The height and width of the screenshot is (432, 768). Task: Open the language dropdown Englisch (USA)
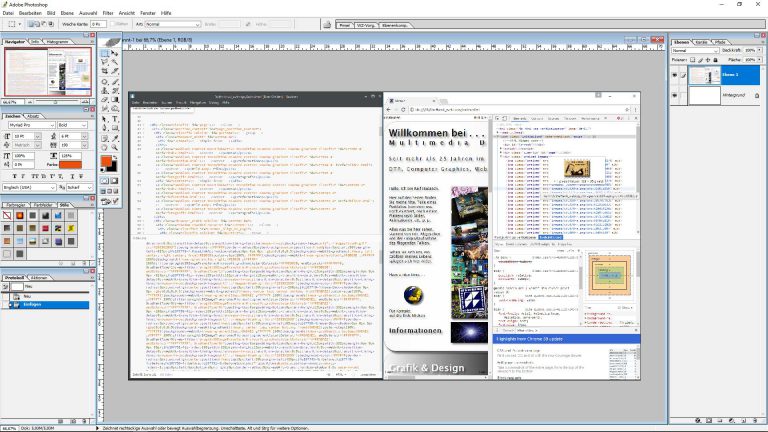click(x=29, y=188)
